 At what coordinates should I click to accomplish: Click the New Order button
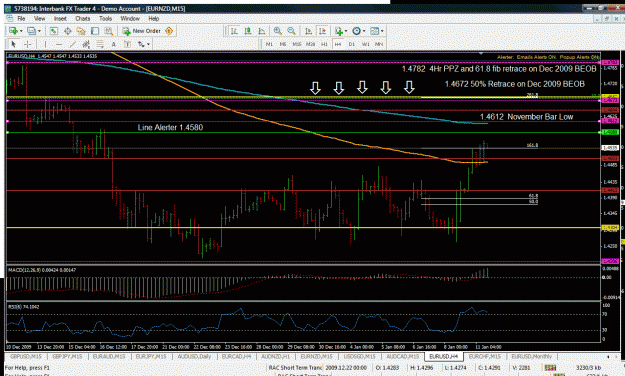point(142,31)
